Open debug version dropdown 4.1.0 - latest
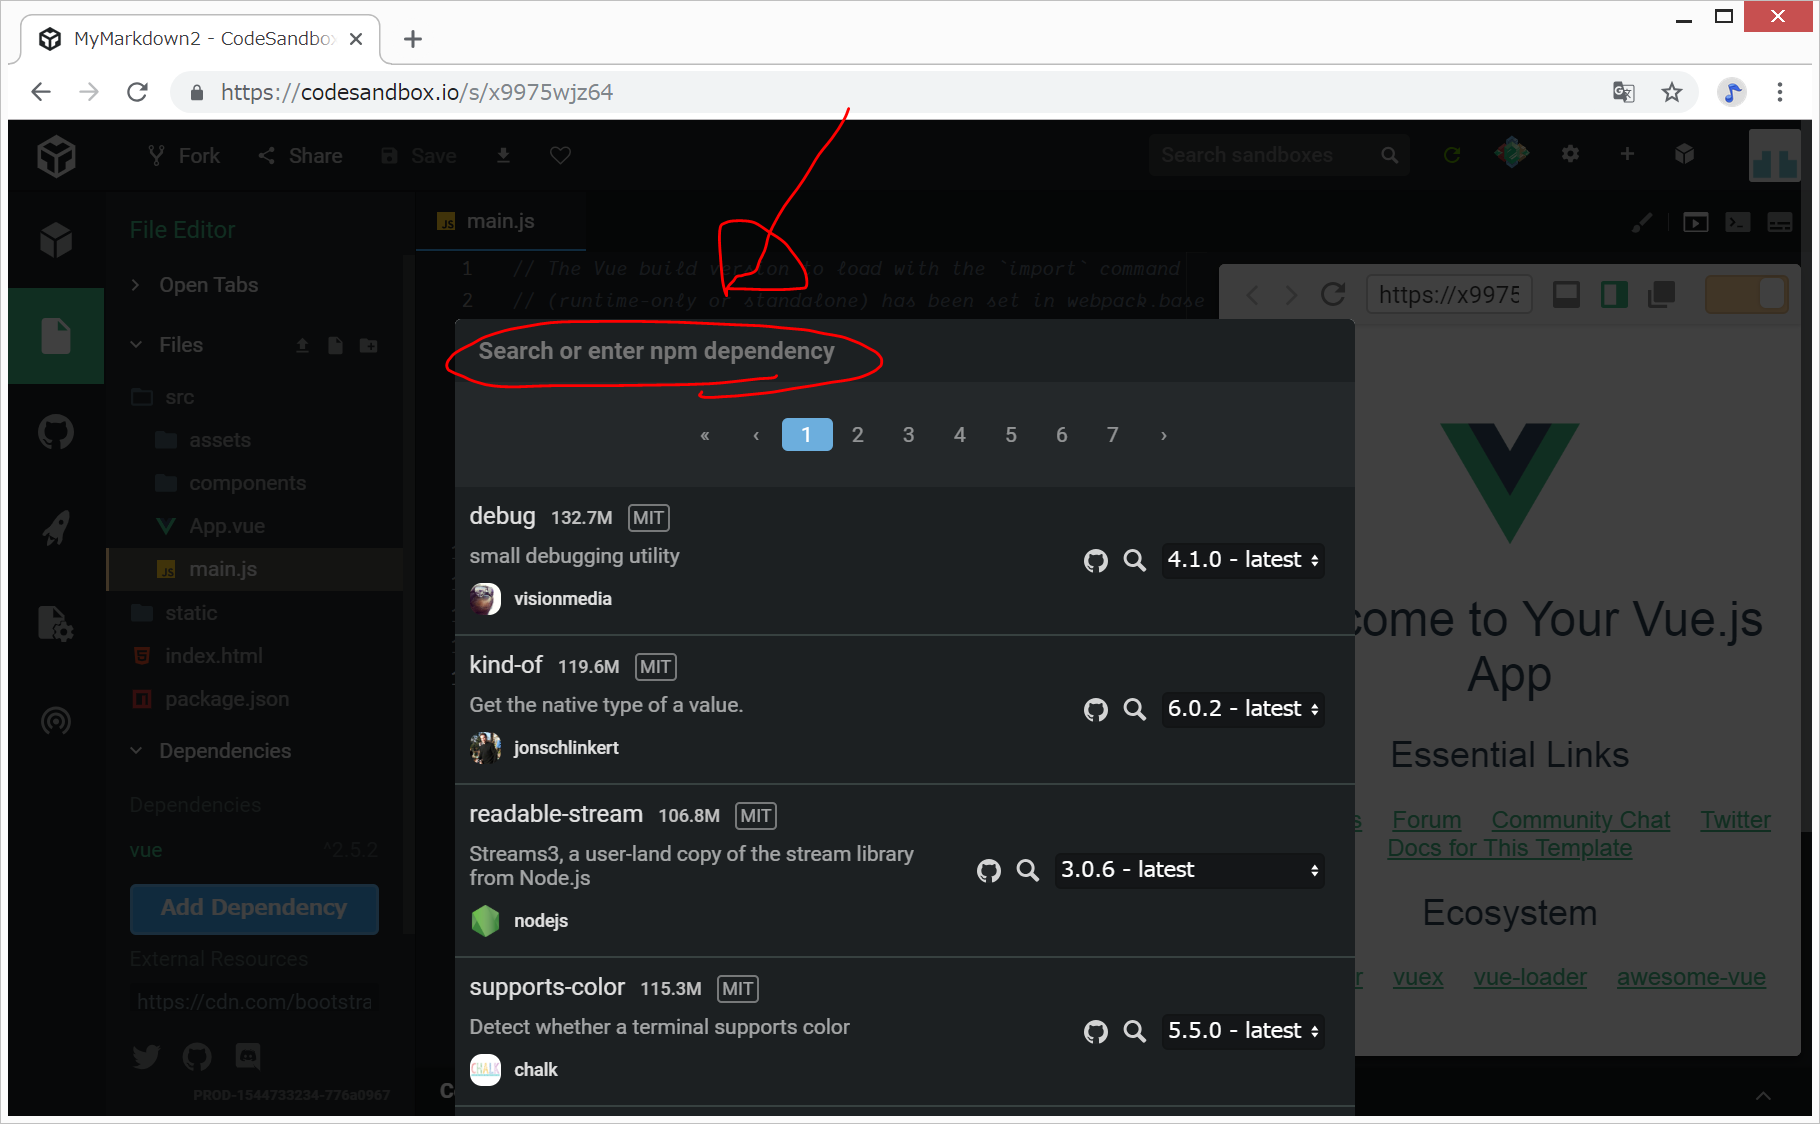Screen dimensions: 1820x1124 pyautogui.click(x=1242, y=560)
